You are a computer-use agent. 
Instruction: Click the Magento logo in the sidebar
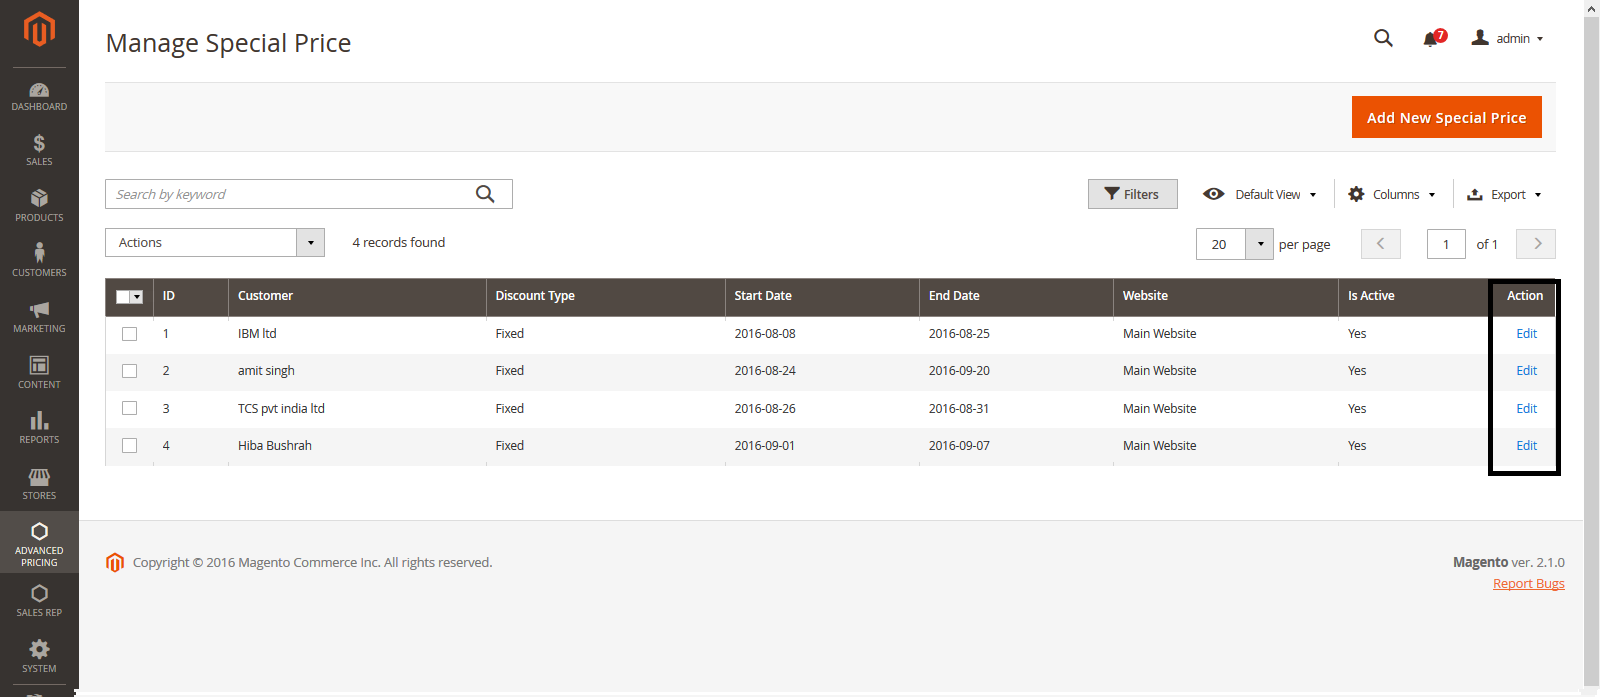point(39,29)
